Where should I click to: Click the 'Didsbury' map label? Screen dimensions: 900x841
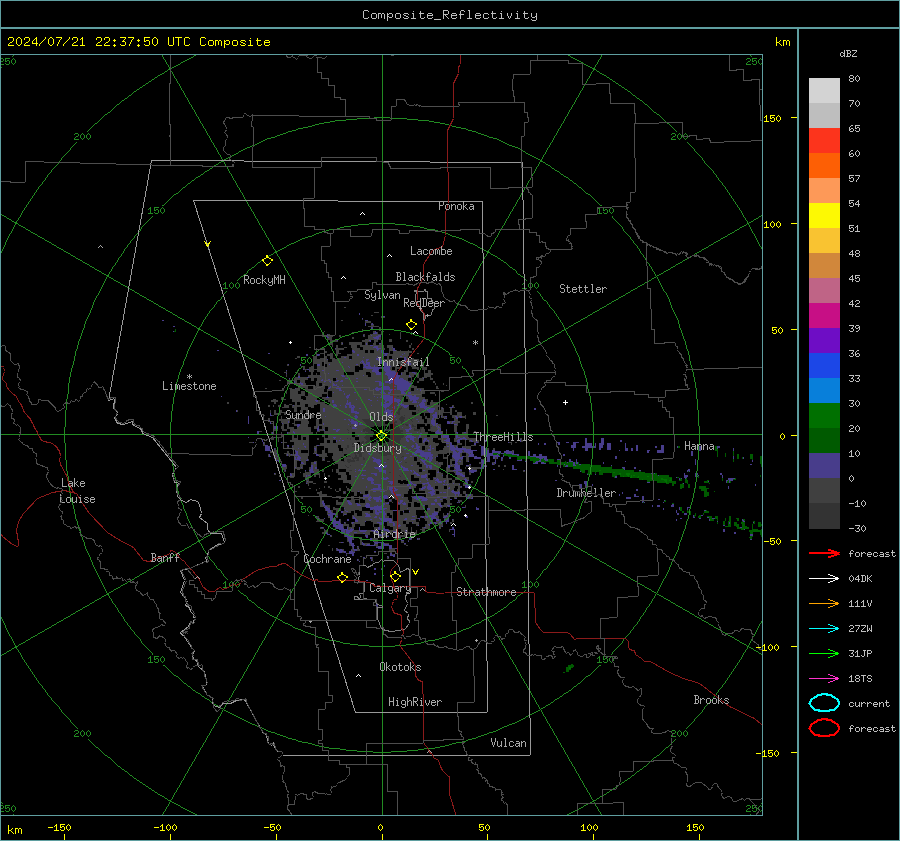tap(377, 448)
